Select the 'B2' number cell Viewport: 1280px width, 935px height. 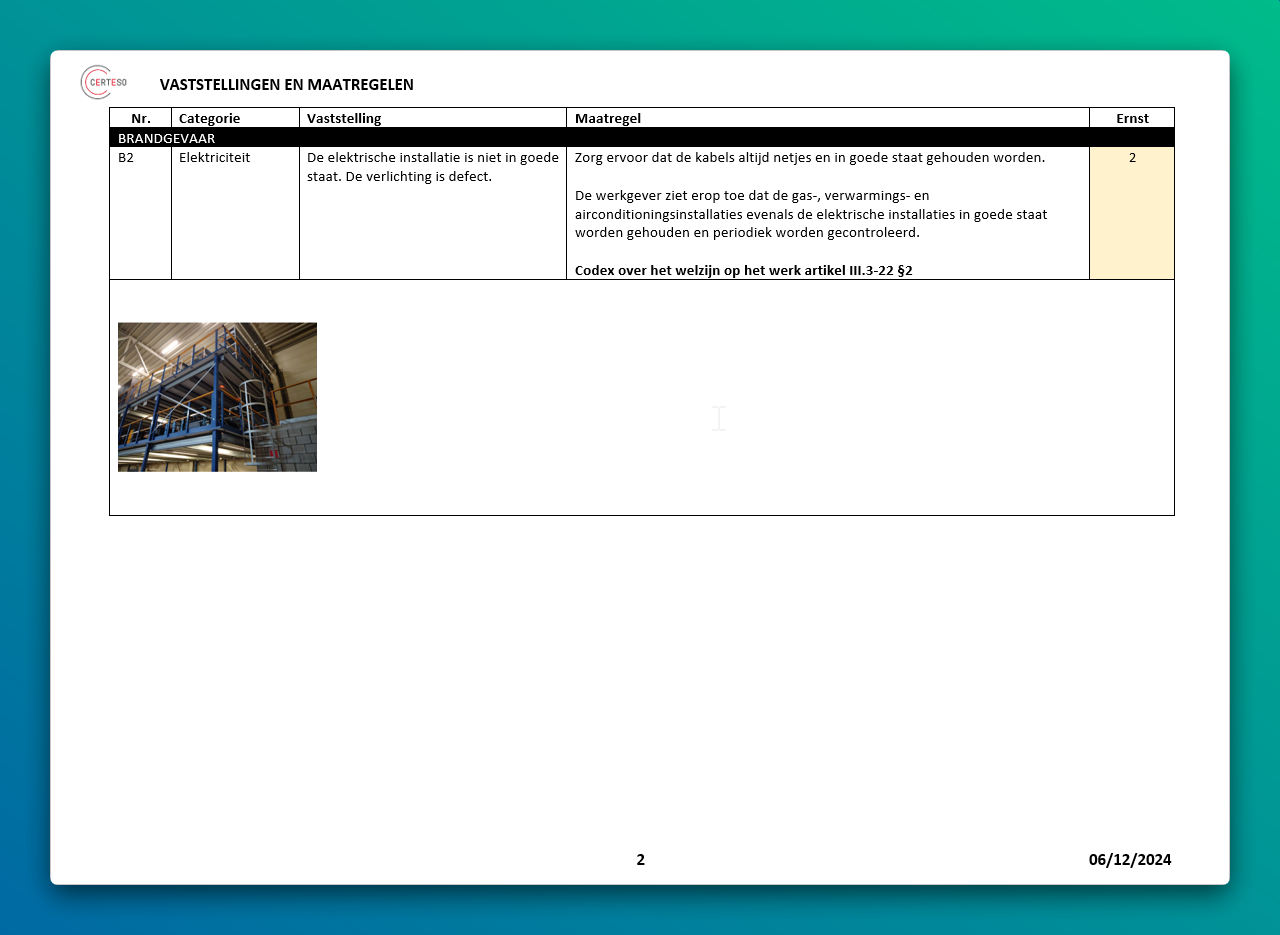[x=126, y=158]
